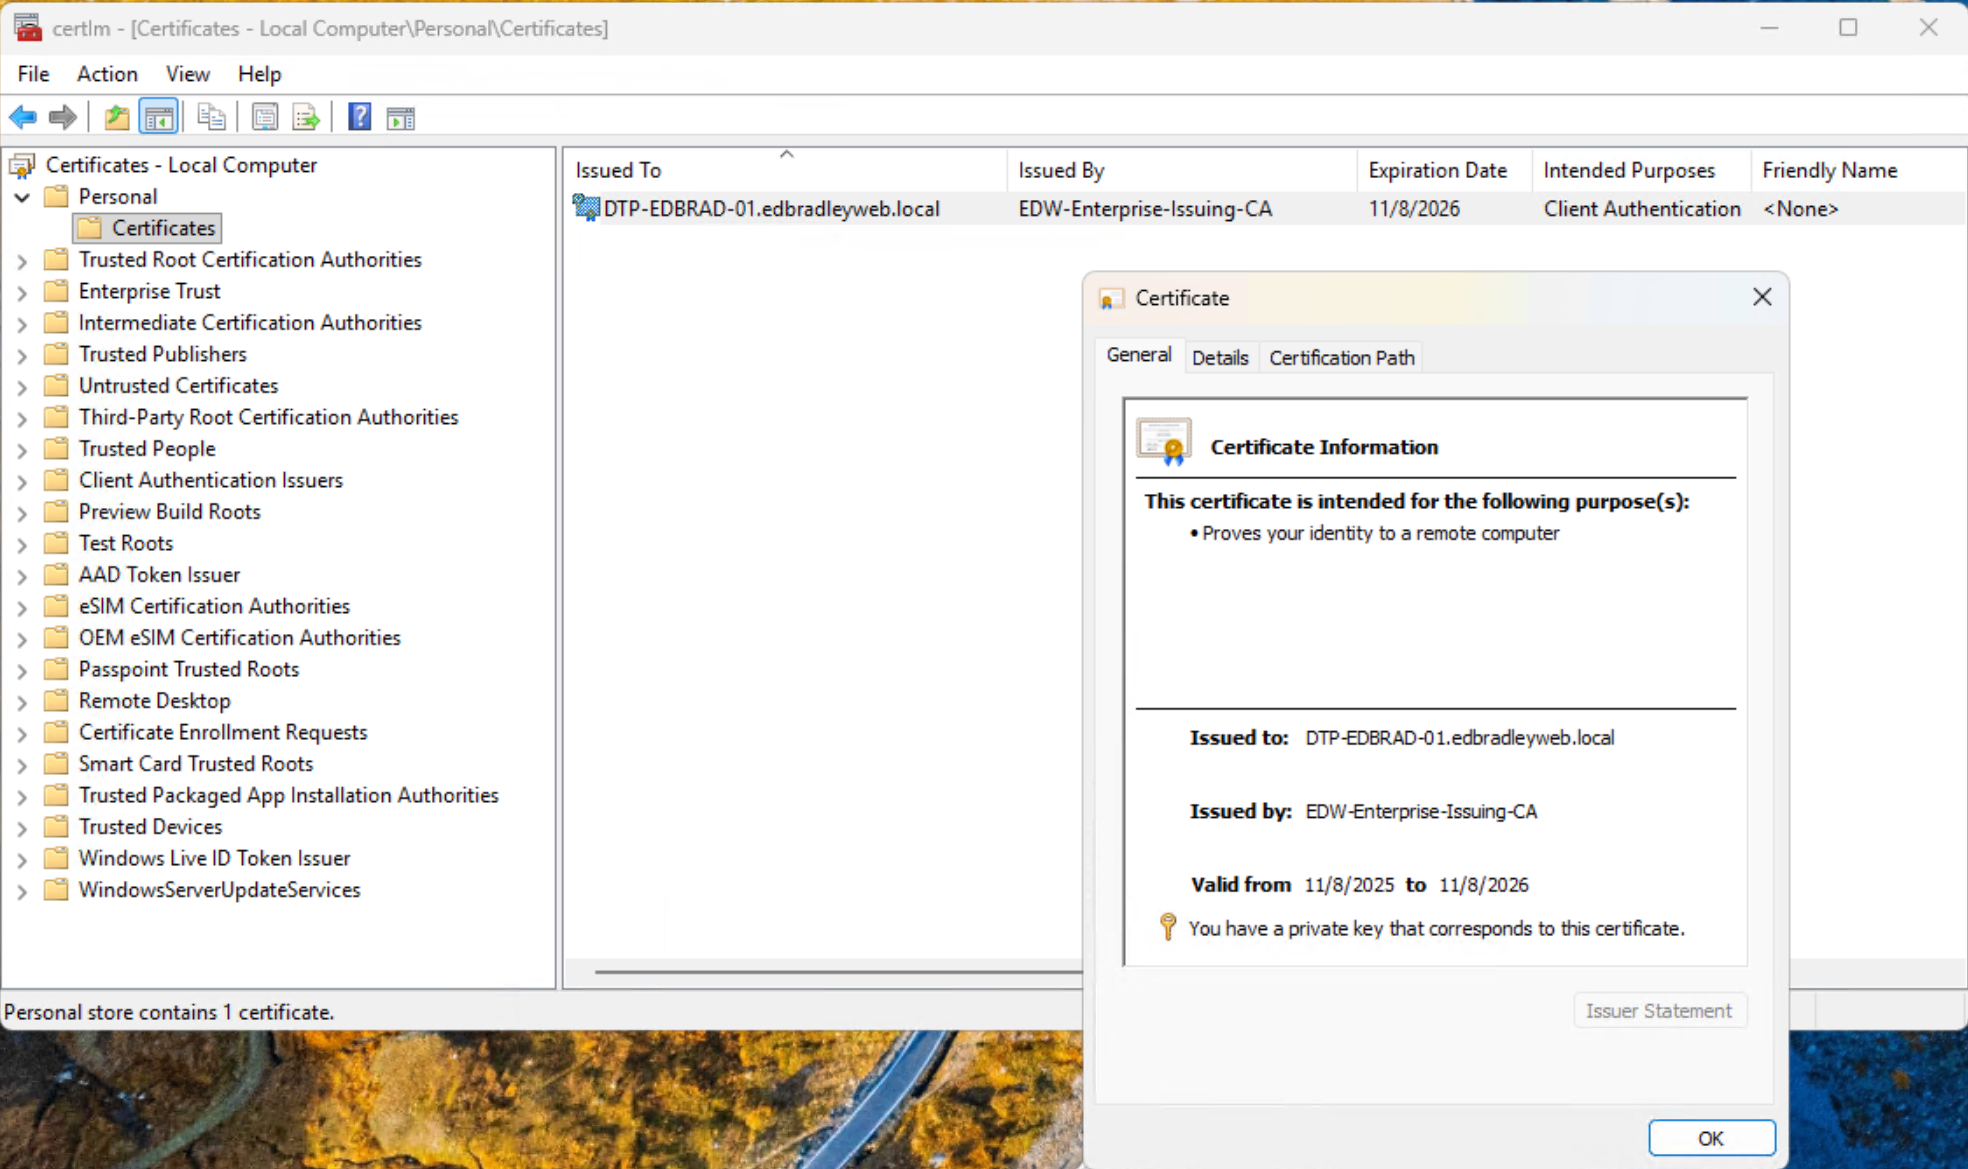Expand the Trusted Root Certification Authorities folder
The height and width of the screenshot is (1169, 1968).
click(x=22, y=259)
